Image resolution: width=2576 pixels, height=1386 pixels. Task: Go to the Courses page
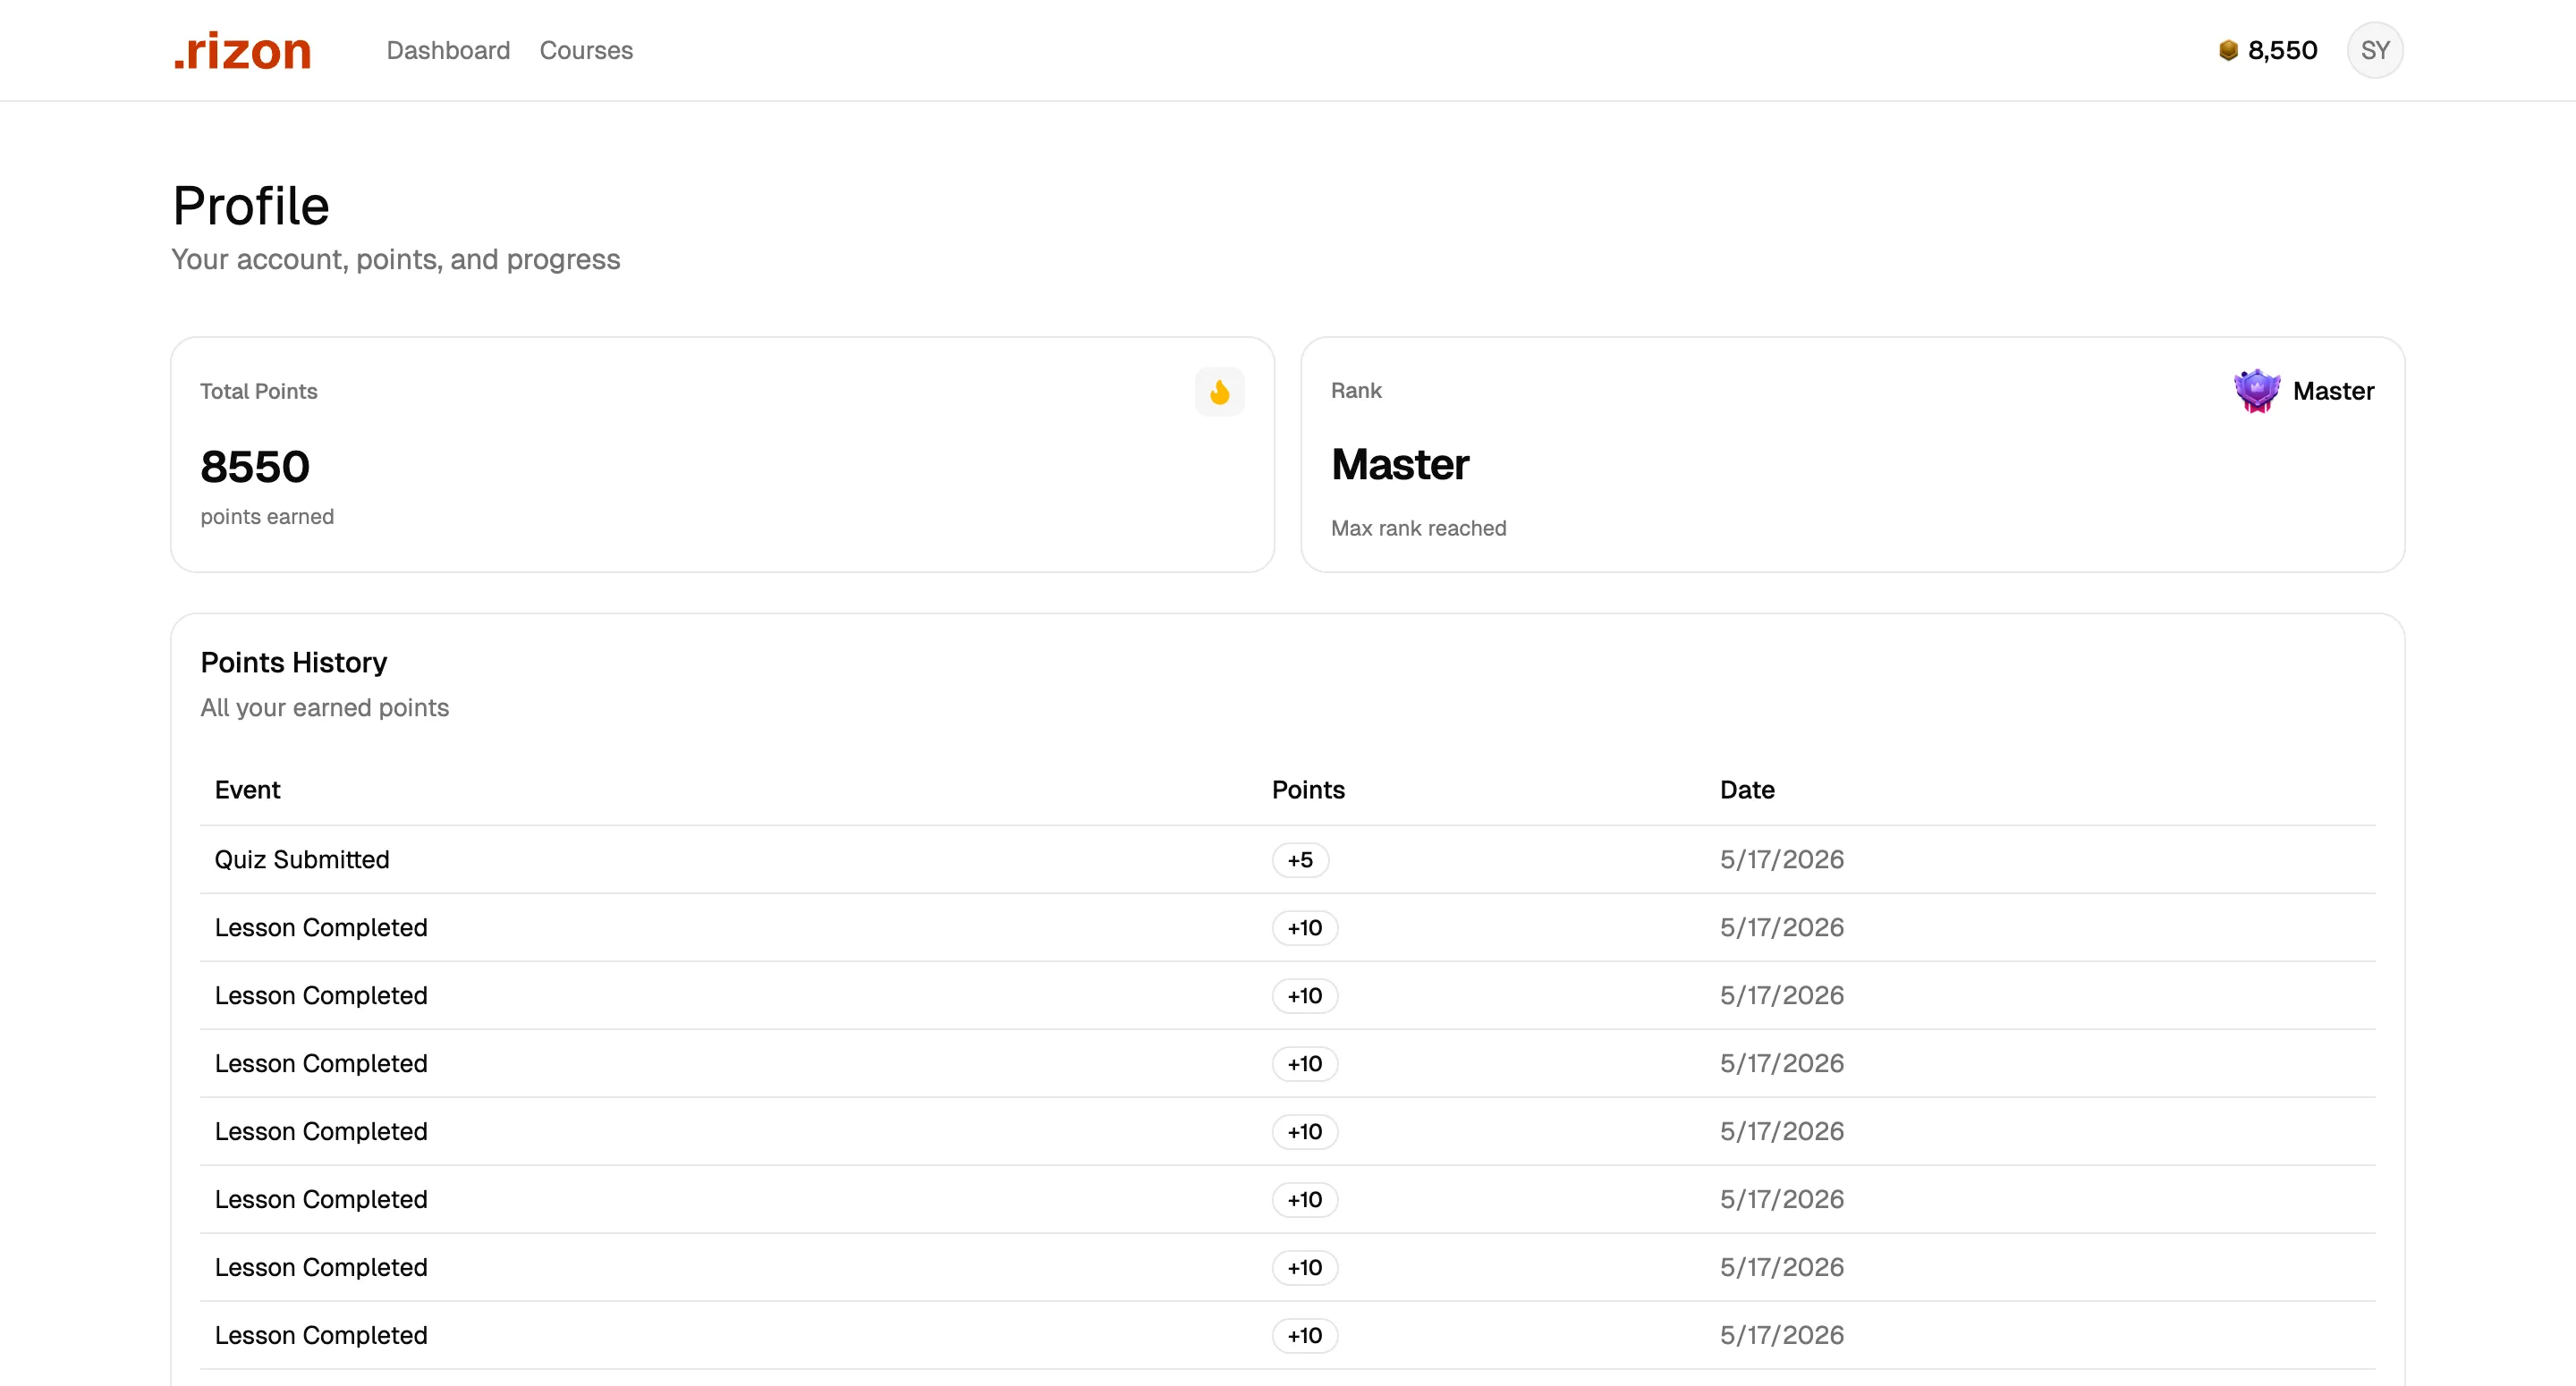(x=586, y=50)
